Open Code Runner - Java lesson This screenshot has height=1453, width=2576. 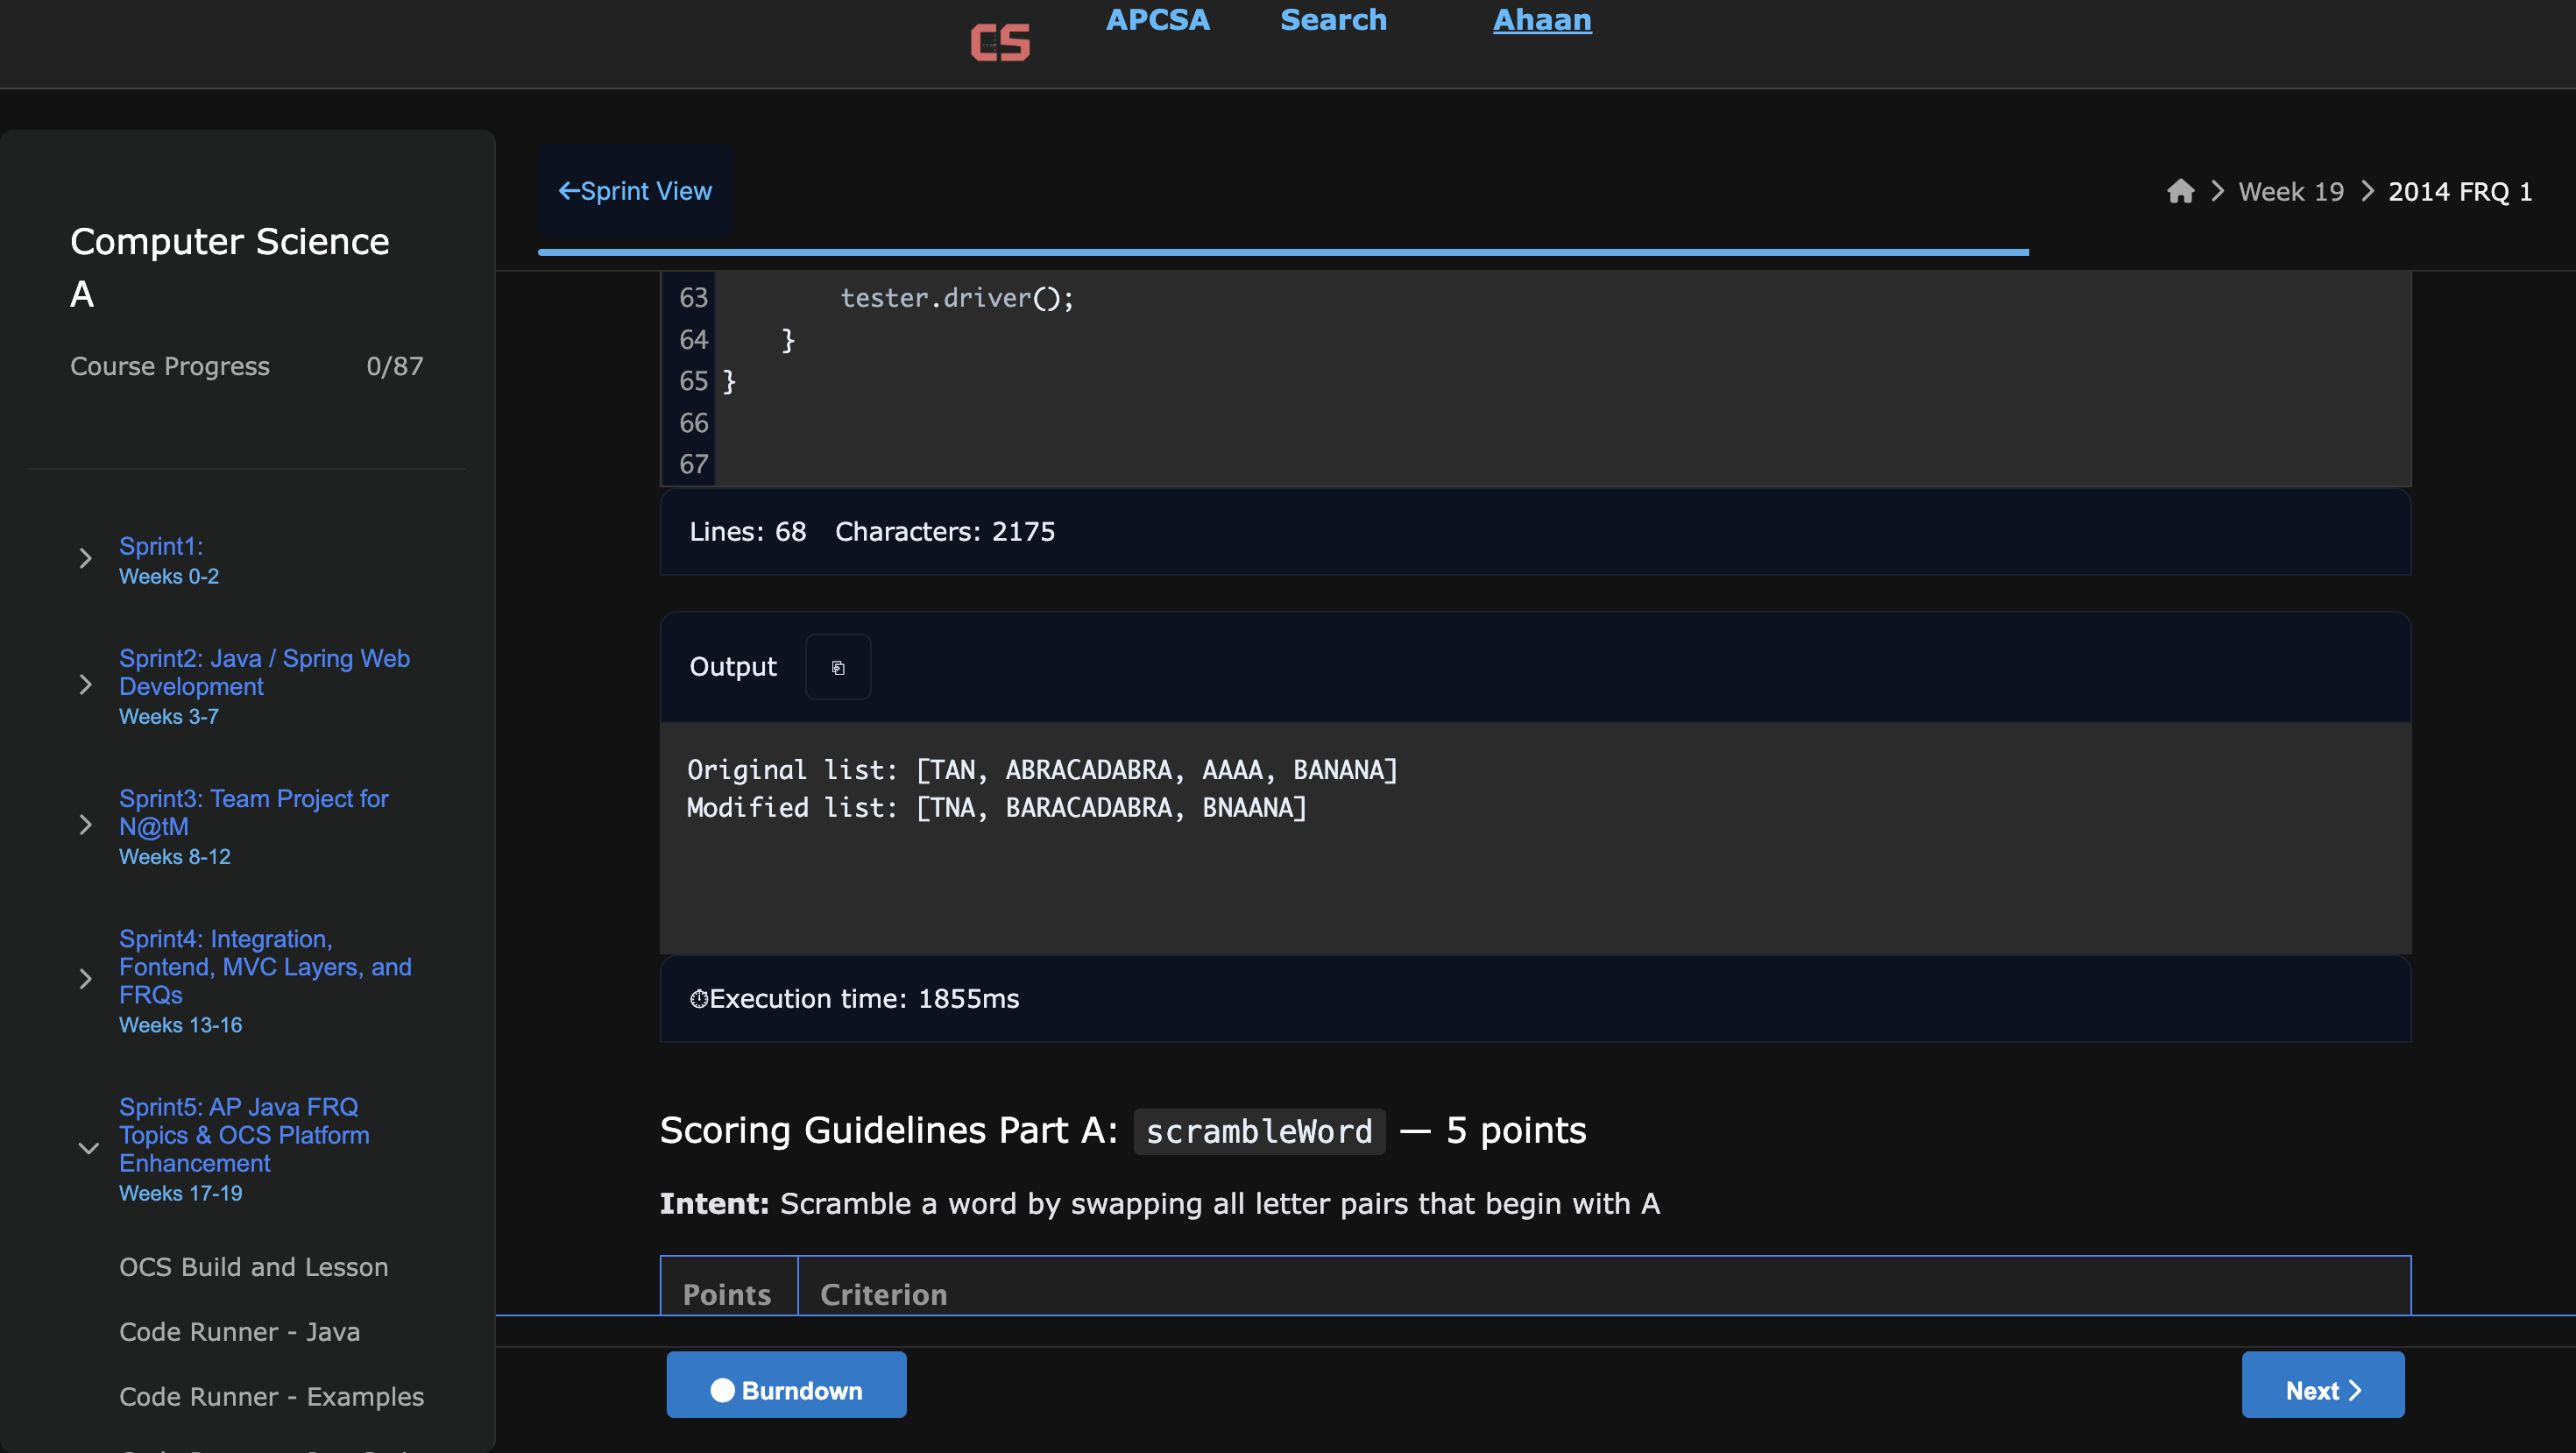click(239, 1332)
